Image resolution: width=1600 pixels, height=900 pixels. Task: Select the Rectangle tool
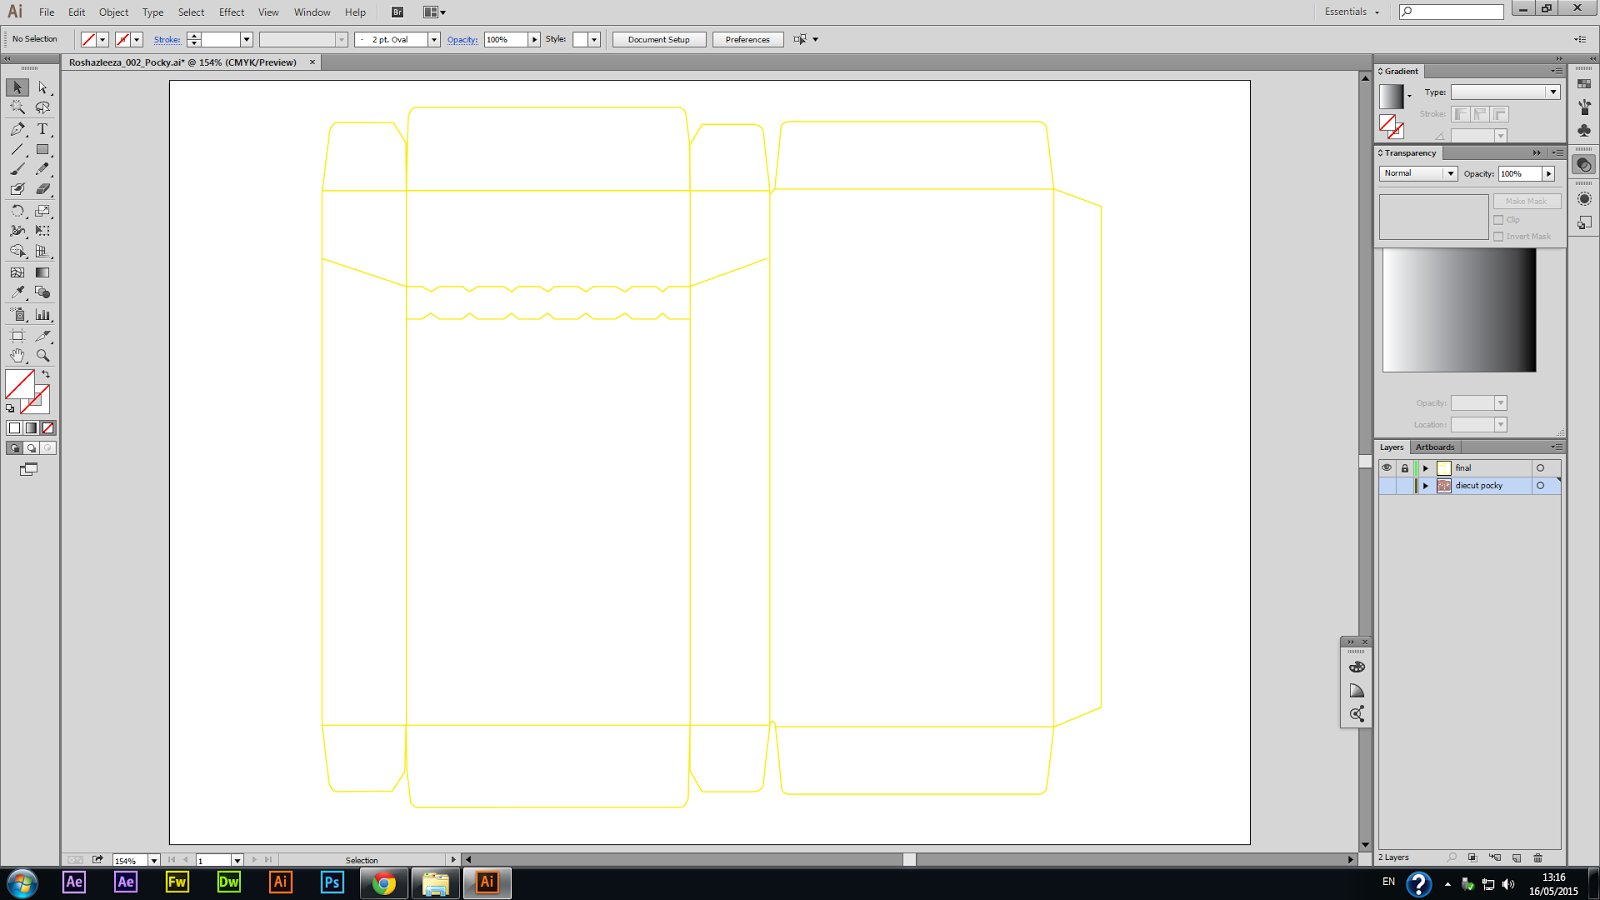40,149
